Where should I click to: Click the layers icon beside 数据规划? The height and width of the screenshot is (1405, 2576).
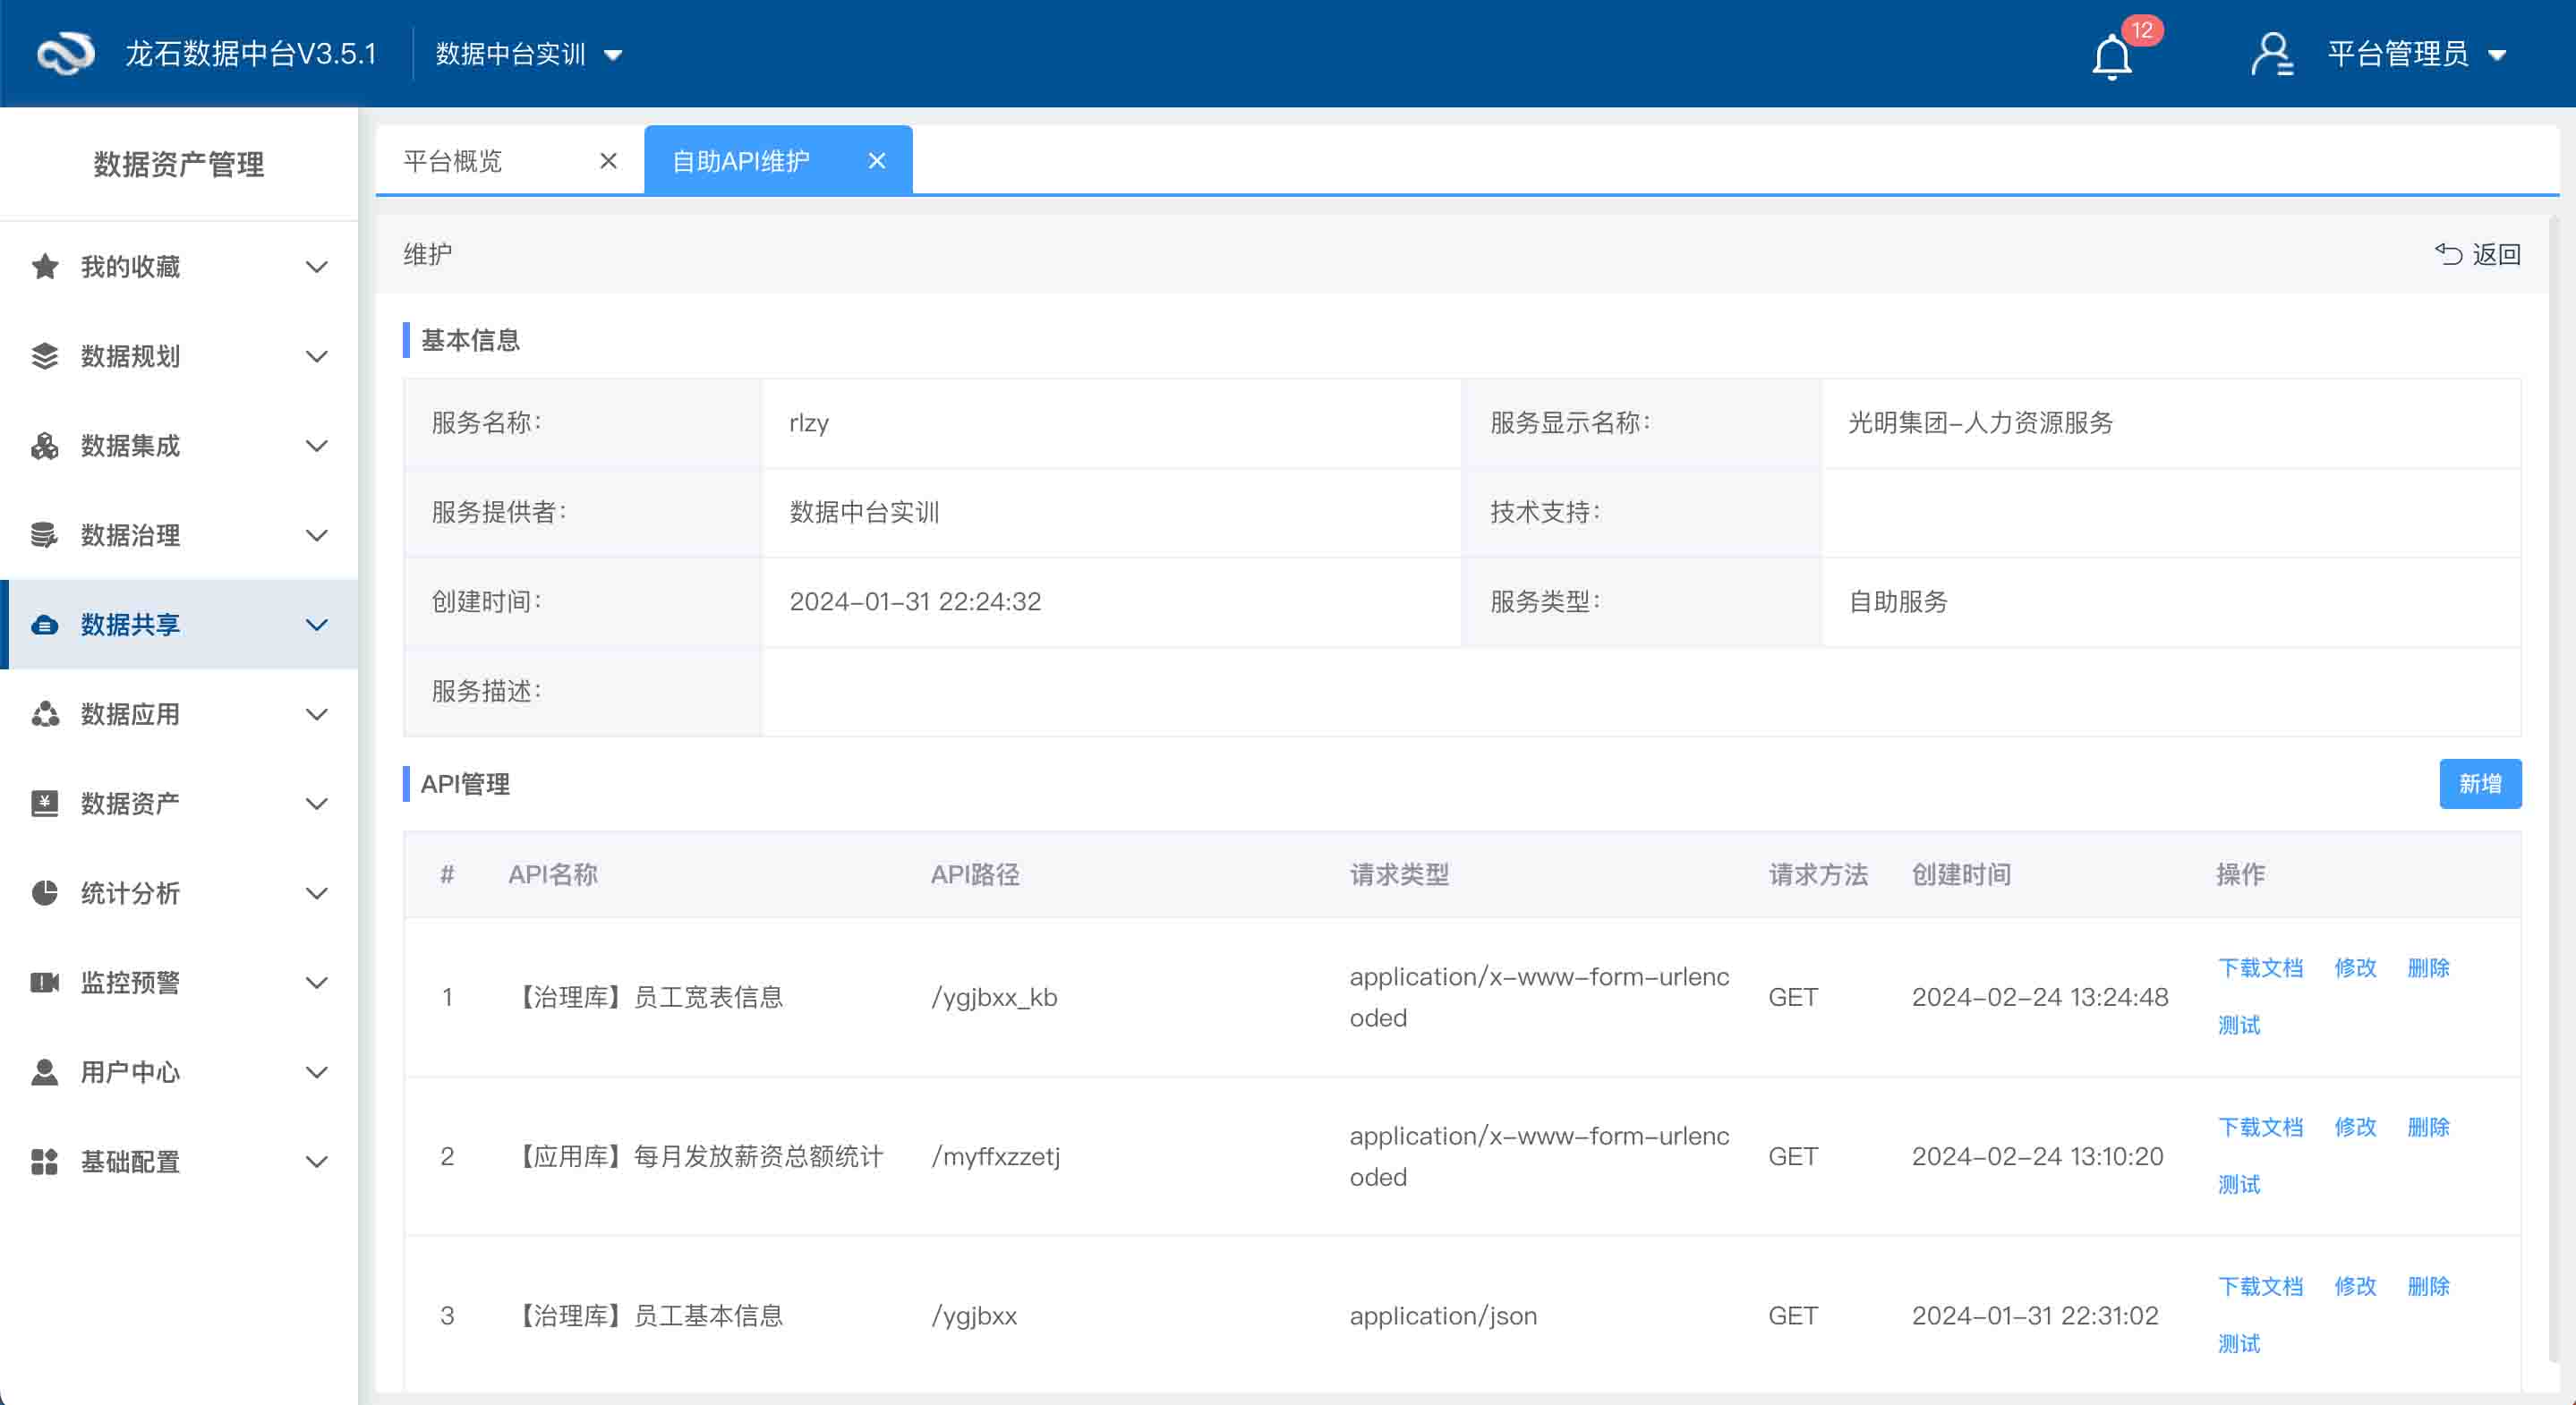(x=45, y=356)
